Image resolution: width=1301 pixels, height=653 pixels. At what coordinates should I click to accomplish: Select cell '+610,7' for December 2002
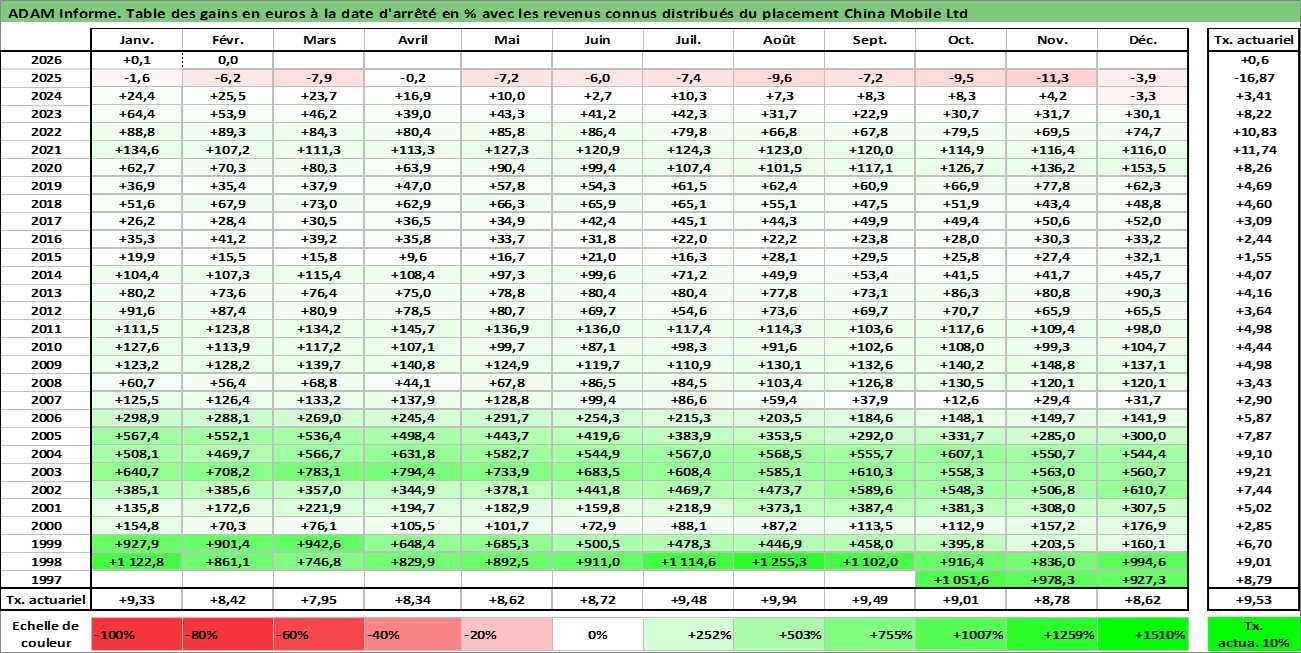pos(1143,489)
